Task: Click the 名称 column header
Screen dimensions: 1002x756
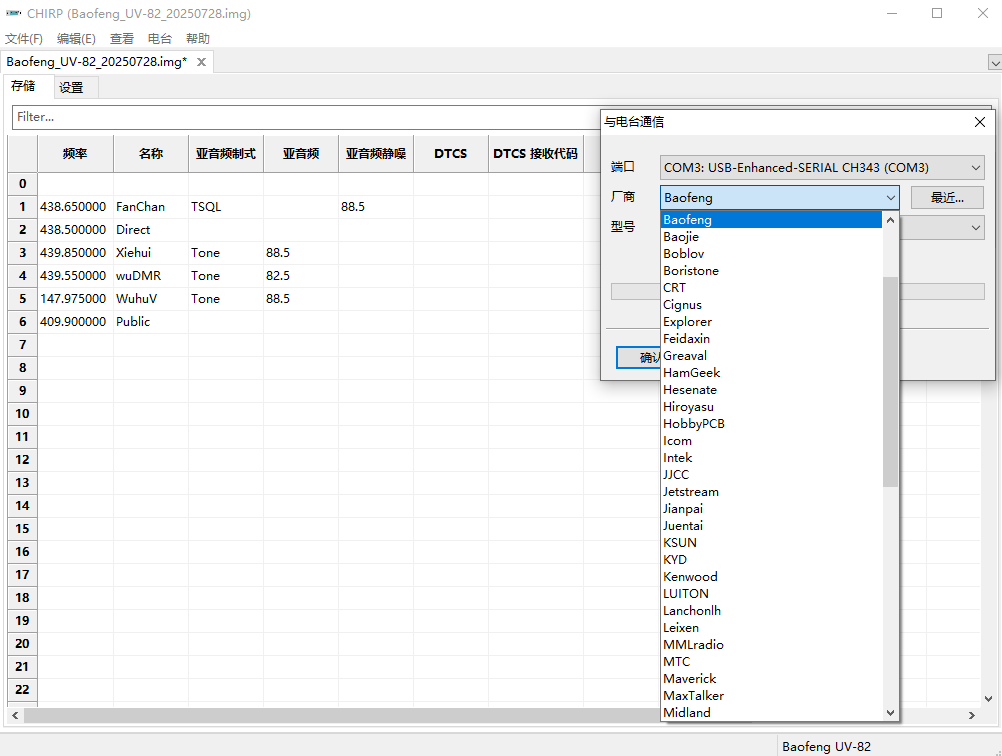Action: pos(151,153)
